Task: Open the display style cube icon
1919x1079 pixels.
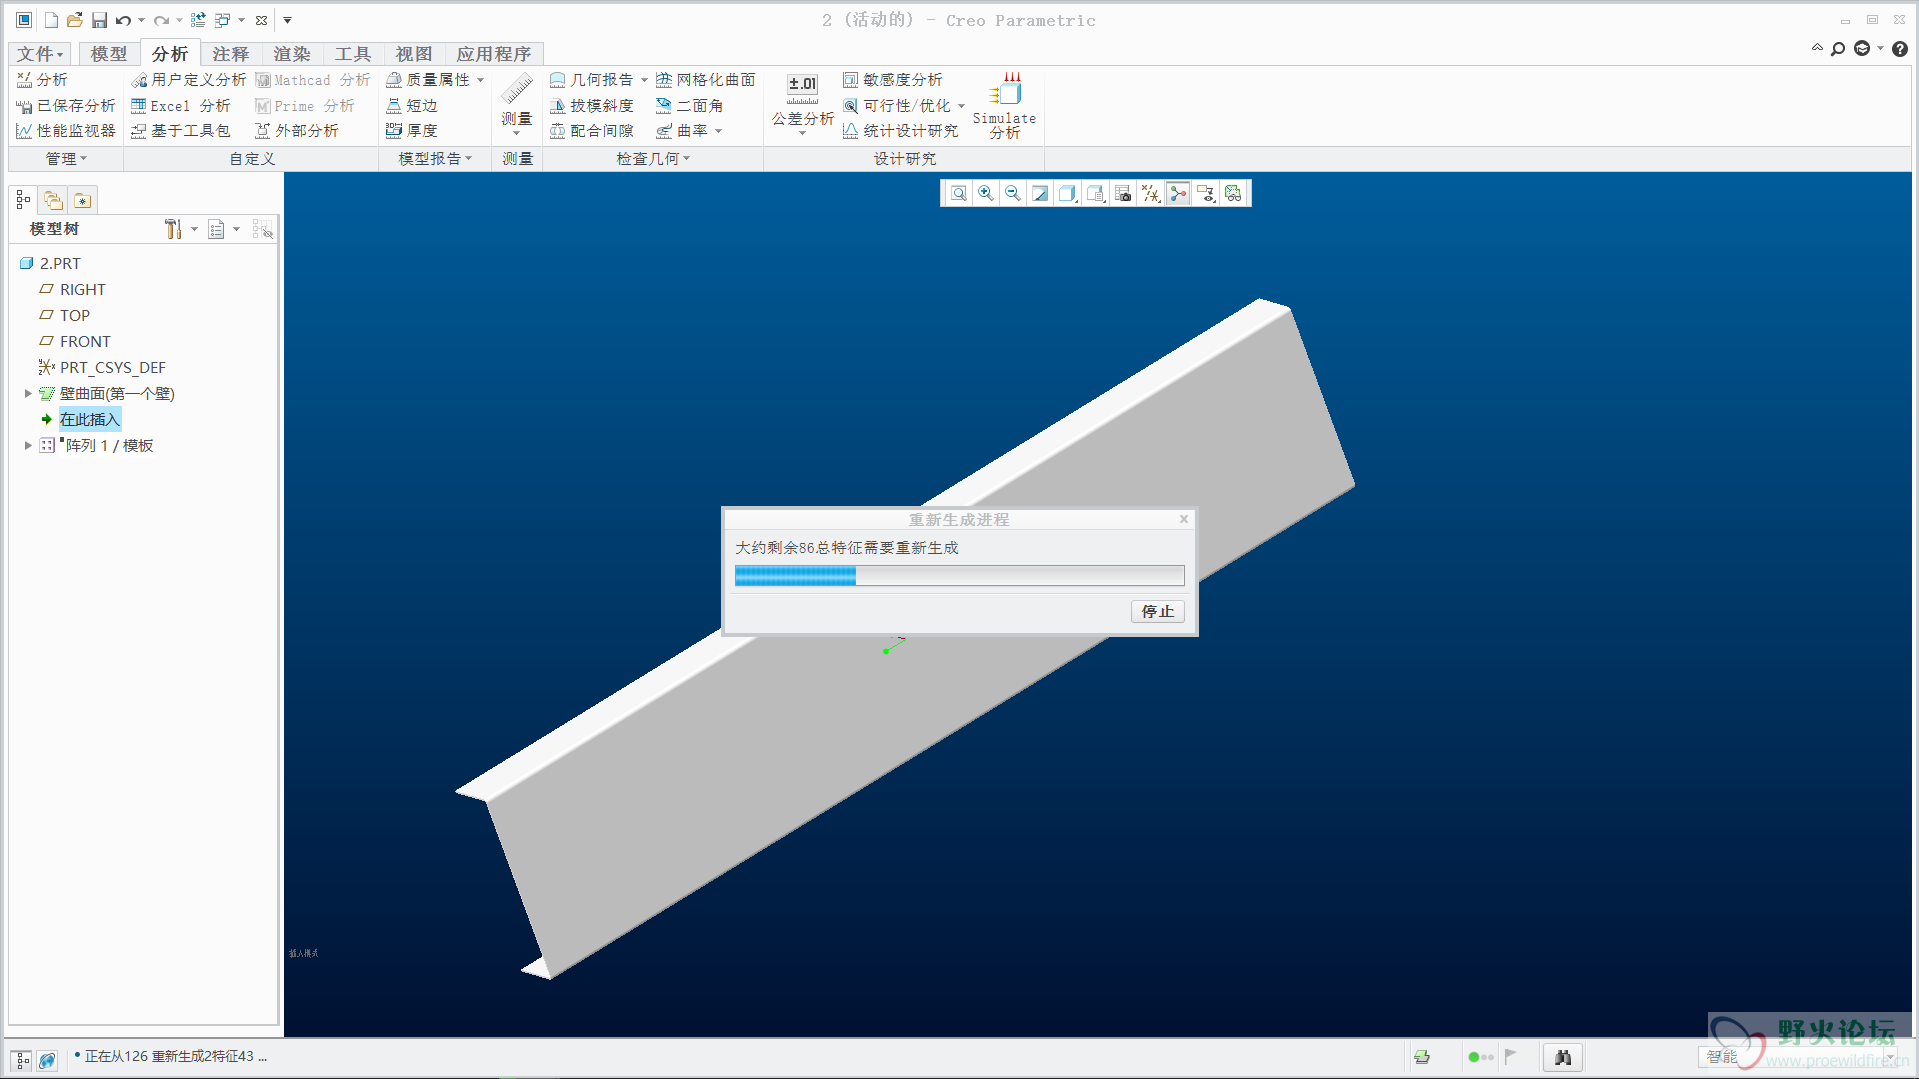Action: click(1067, 194)
